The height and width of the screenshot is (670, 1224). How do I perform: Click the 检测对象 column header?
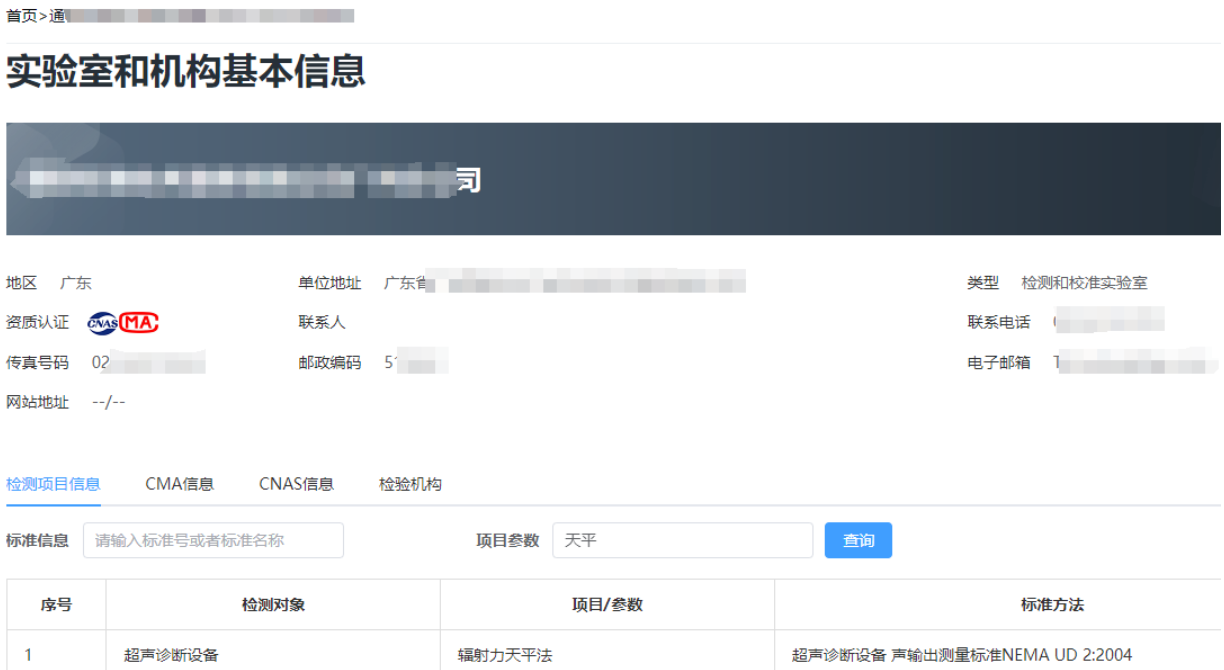click(273, 604)
